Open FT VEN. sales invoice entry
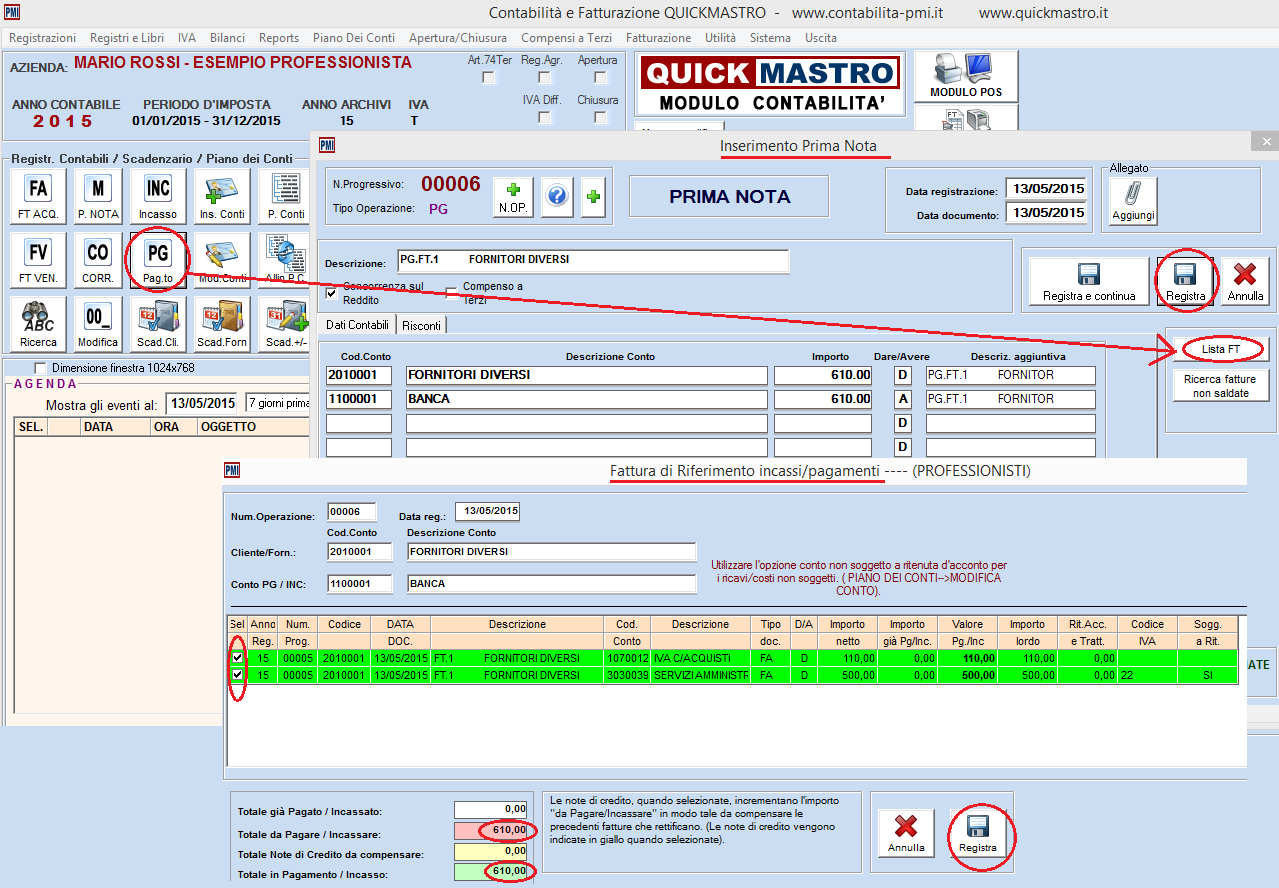 coord(39,259)
